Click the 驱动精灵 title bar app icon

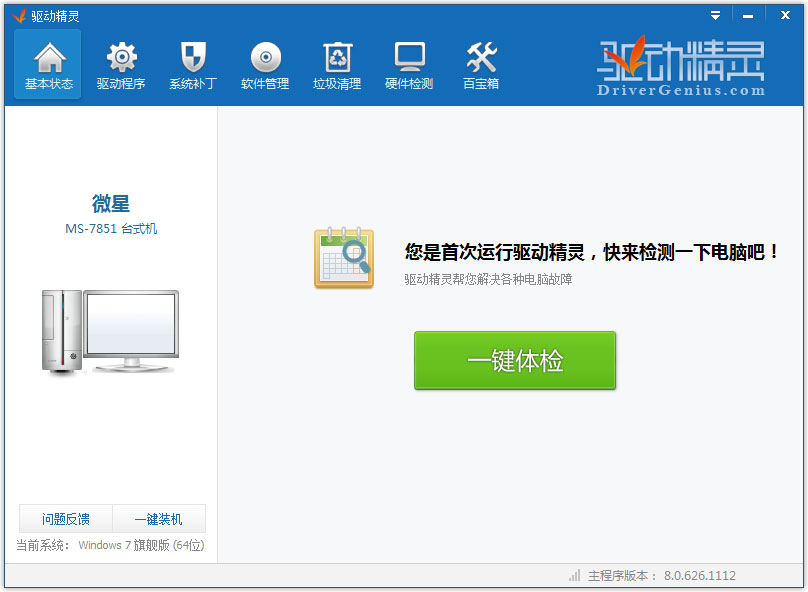pos(19,16)
